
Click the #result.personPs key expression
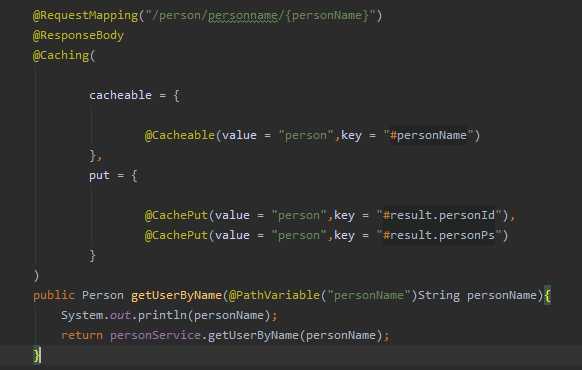coord(439,235)
